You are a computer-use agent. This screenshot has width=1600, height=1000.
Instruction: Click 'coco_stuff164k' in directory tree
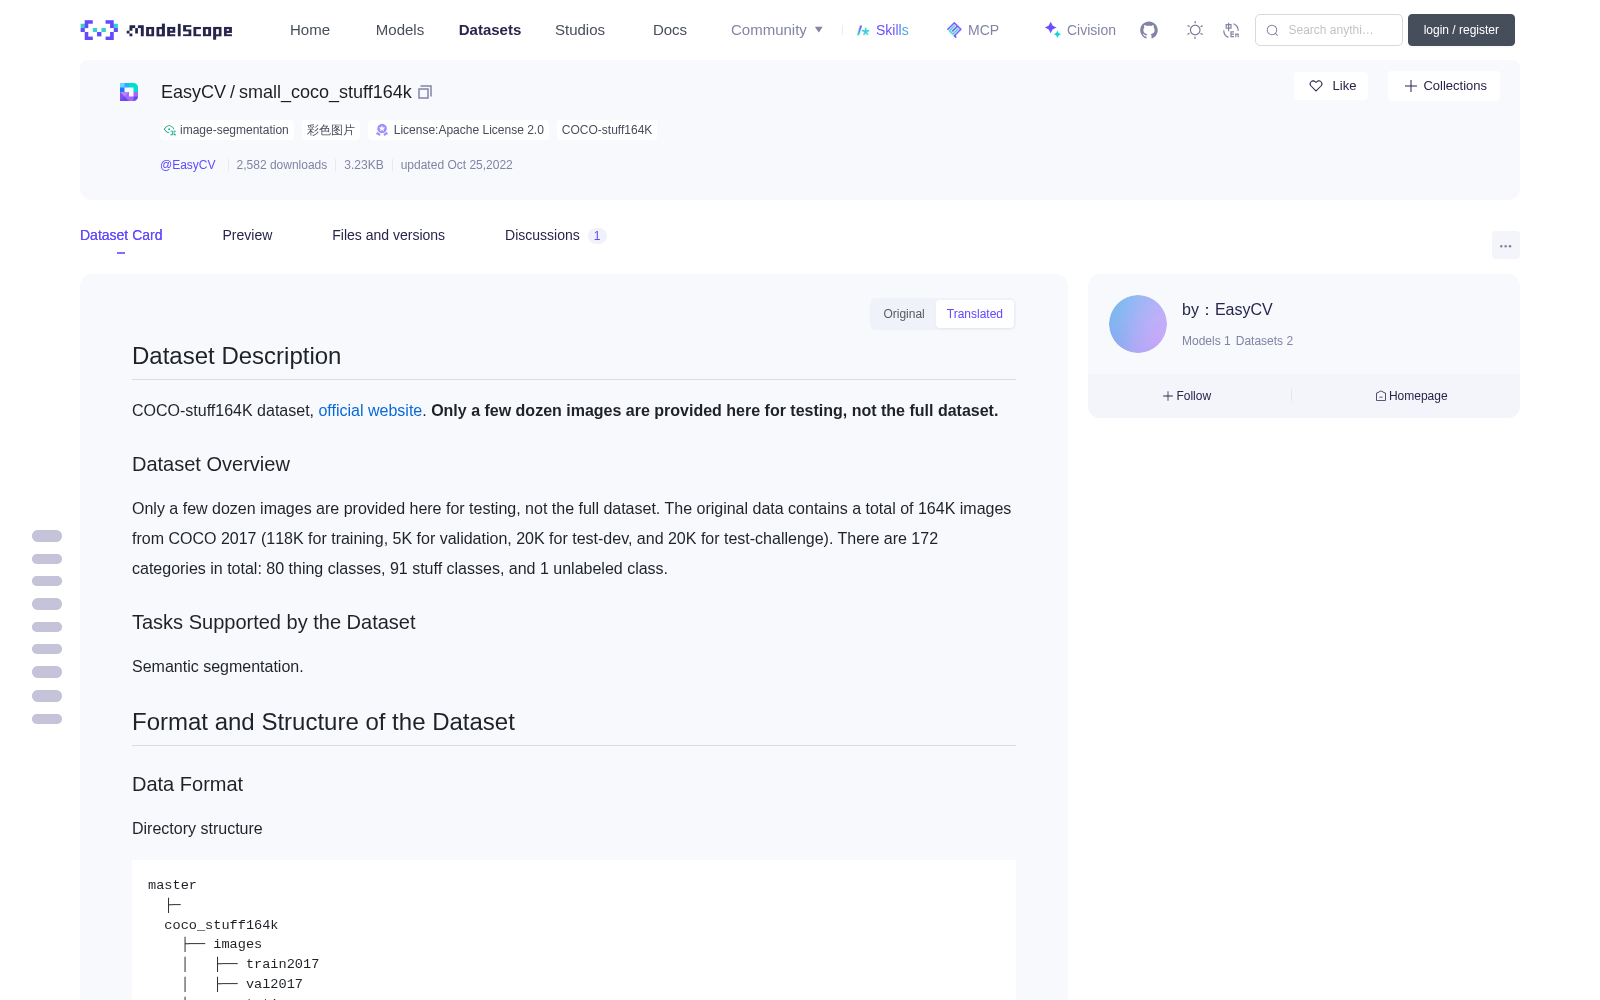[x=221, y=925]
